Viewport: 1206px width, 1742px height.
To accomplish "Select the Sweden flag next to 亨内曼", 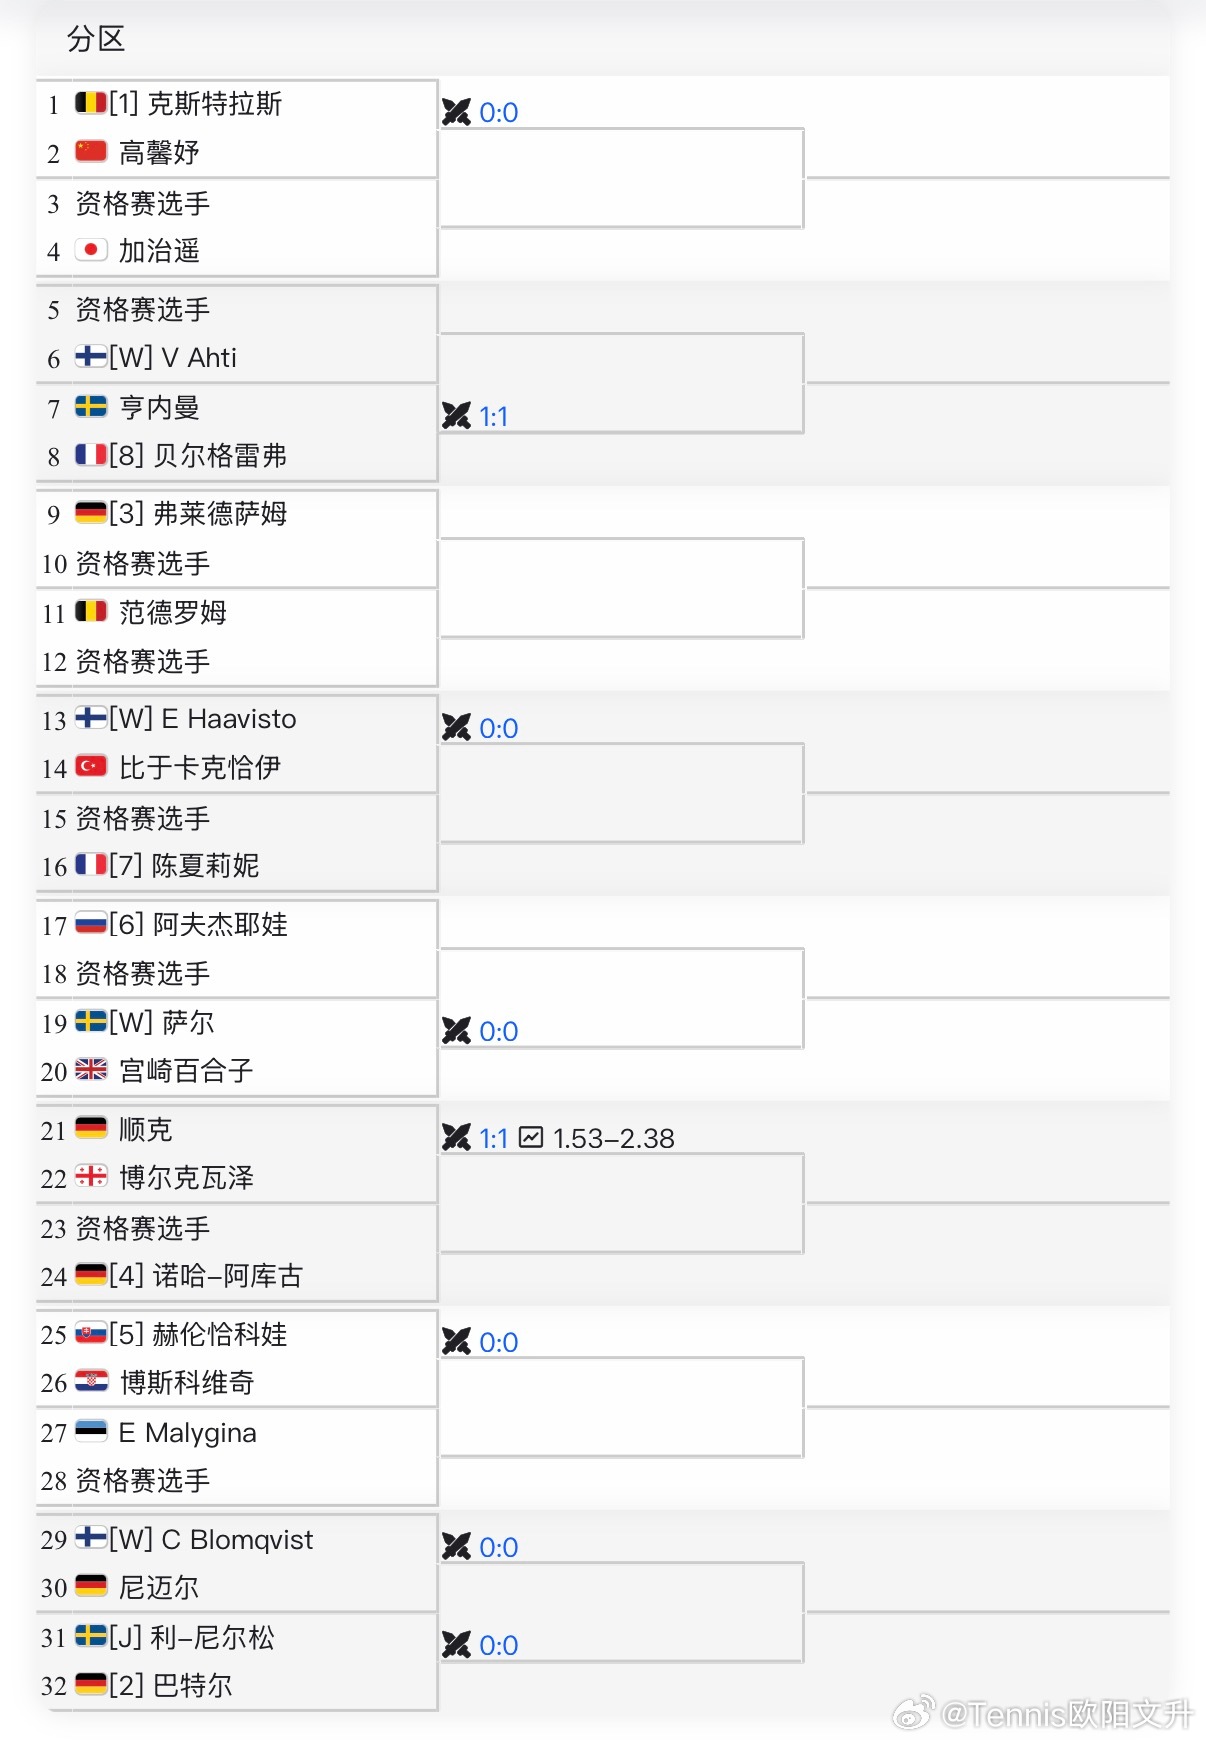I will pyautogui.click(x=91, y=407).
